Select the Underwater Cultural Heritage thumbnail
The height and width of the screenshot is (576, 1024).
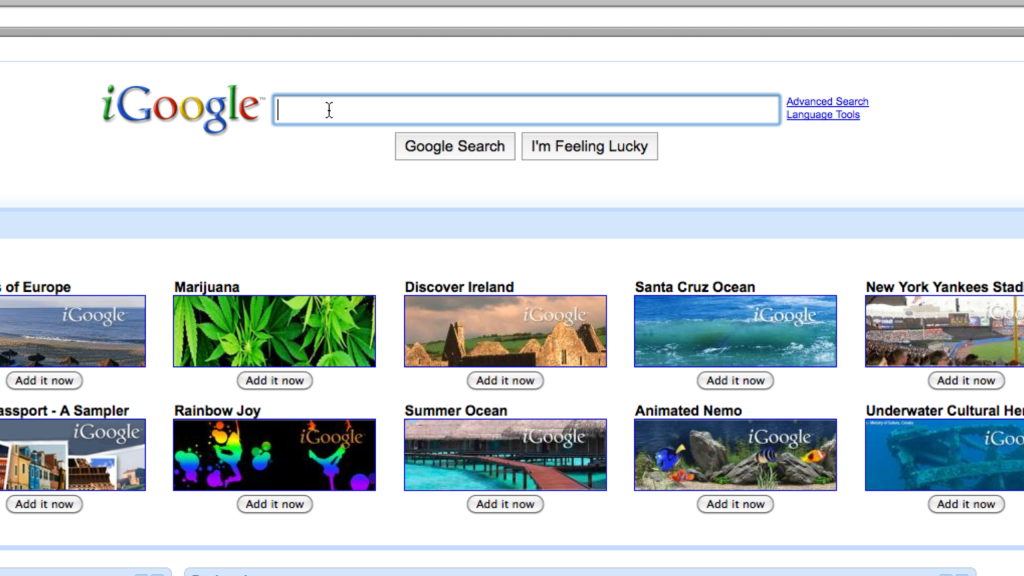click(x=944, y=455)
